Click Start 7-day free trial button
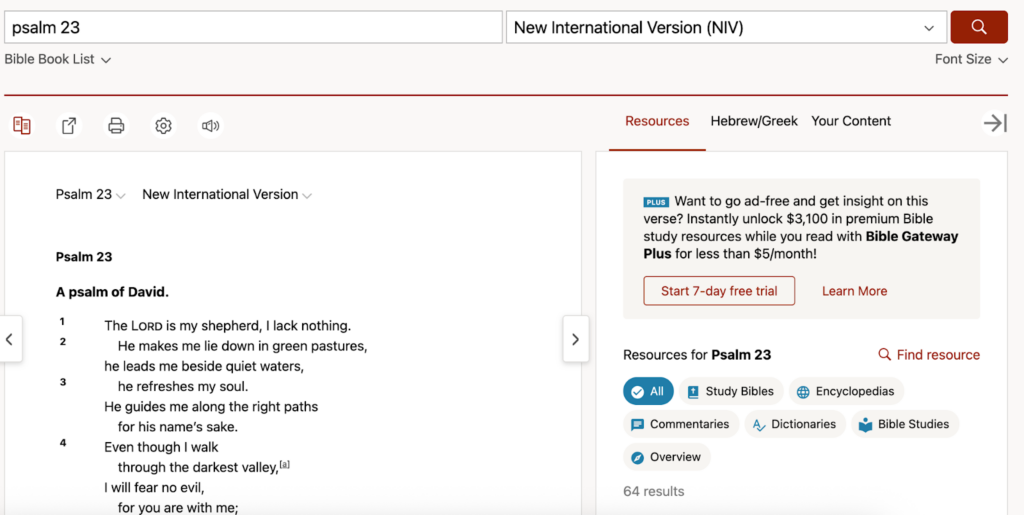This screenshot has height=515, width=1024. (719, 291)
